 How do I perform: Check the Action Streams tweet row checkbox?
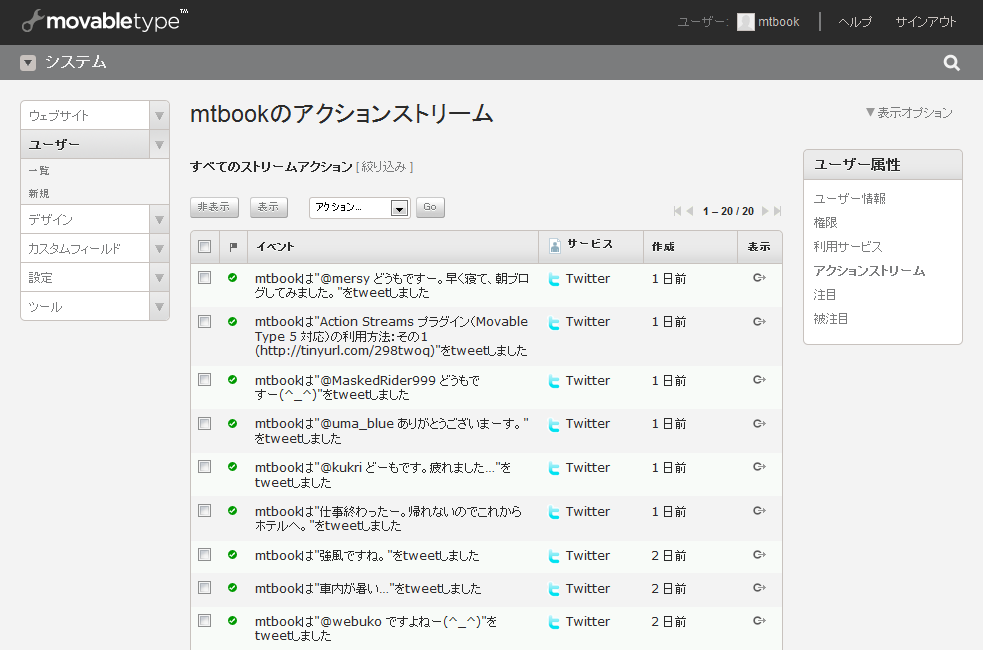coord(204,322)
